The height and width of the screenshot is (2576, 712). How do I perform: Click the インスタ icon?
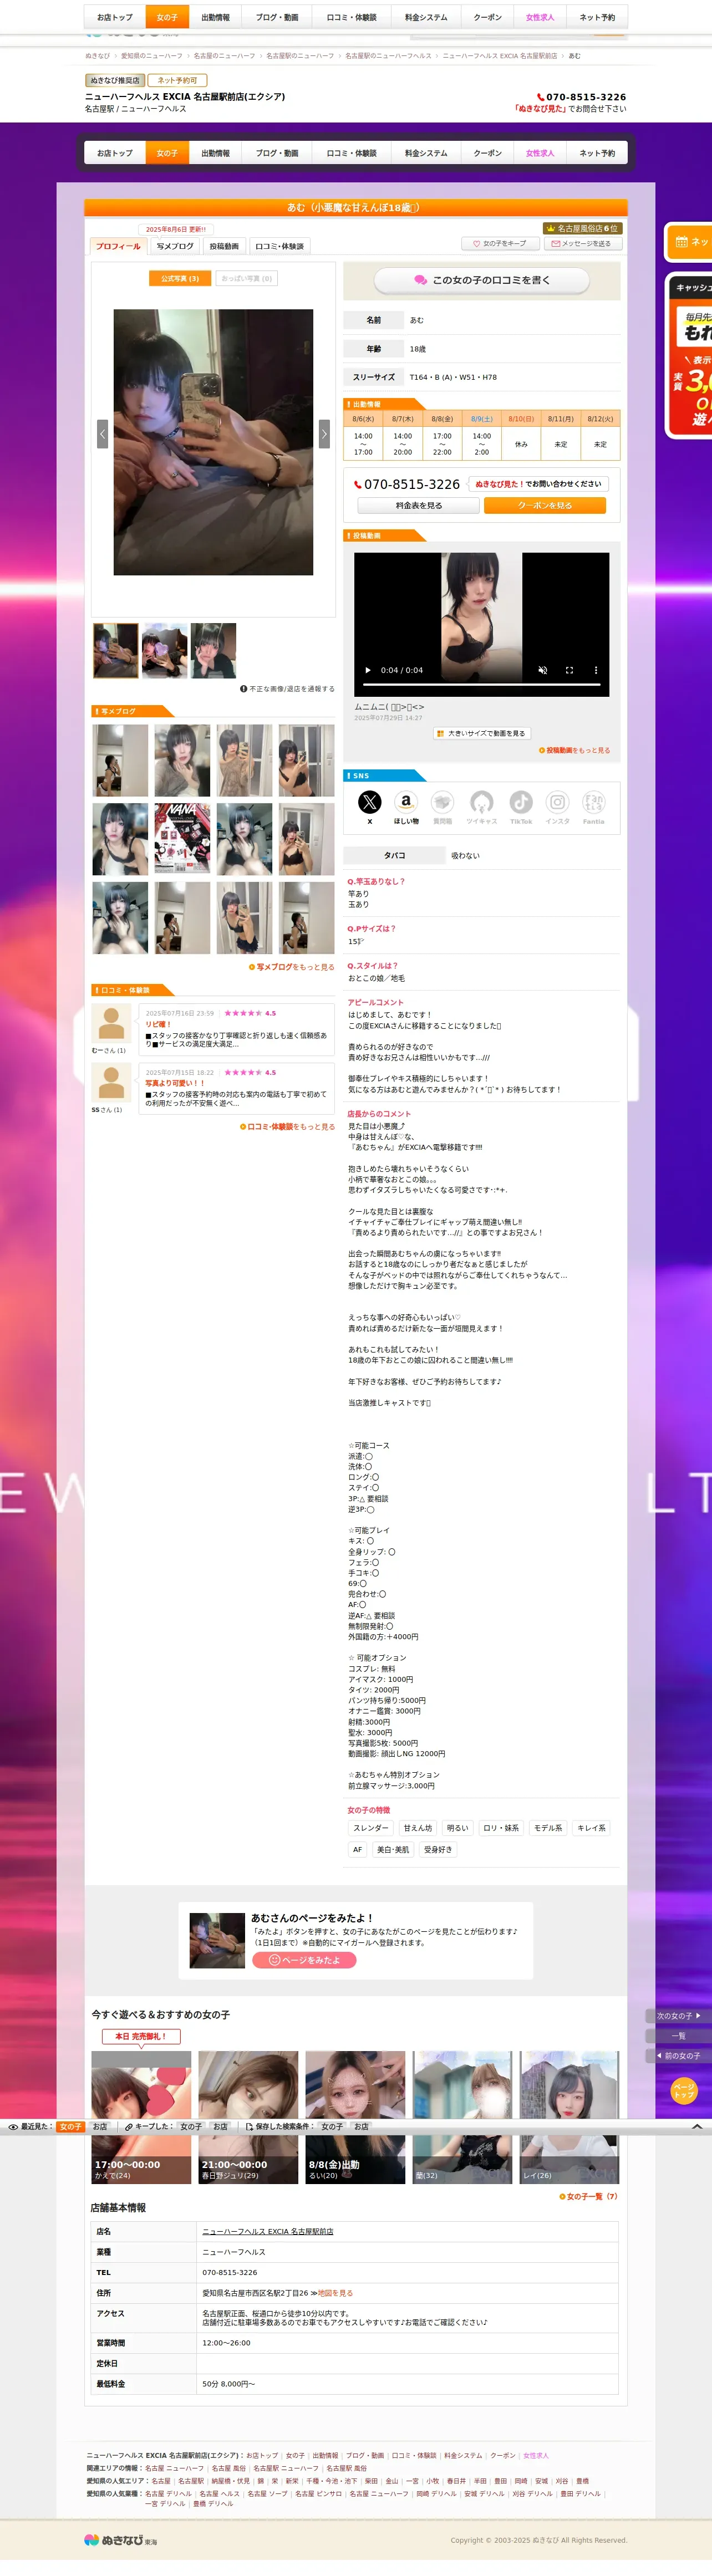point(558,801)
